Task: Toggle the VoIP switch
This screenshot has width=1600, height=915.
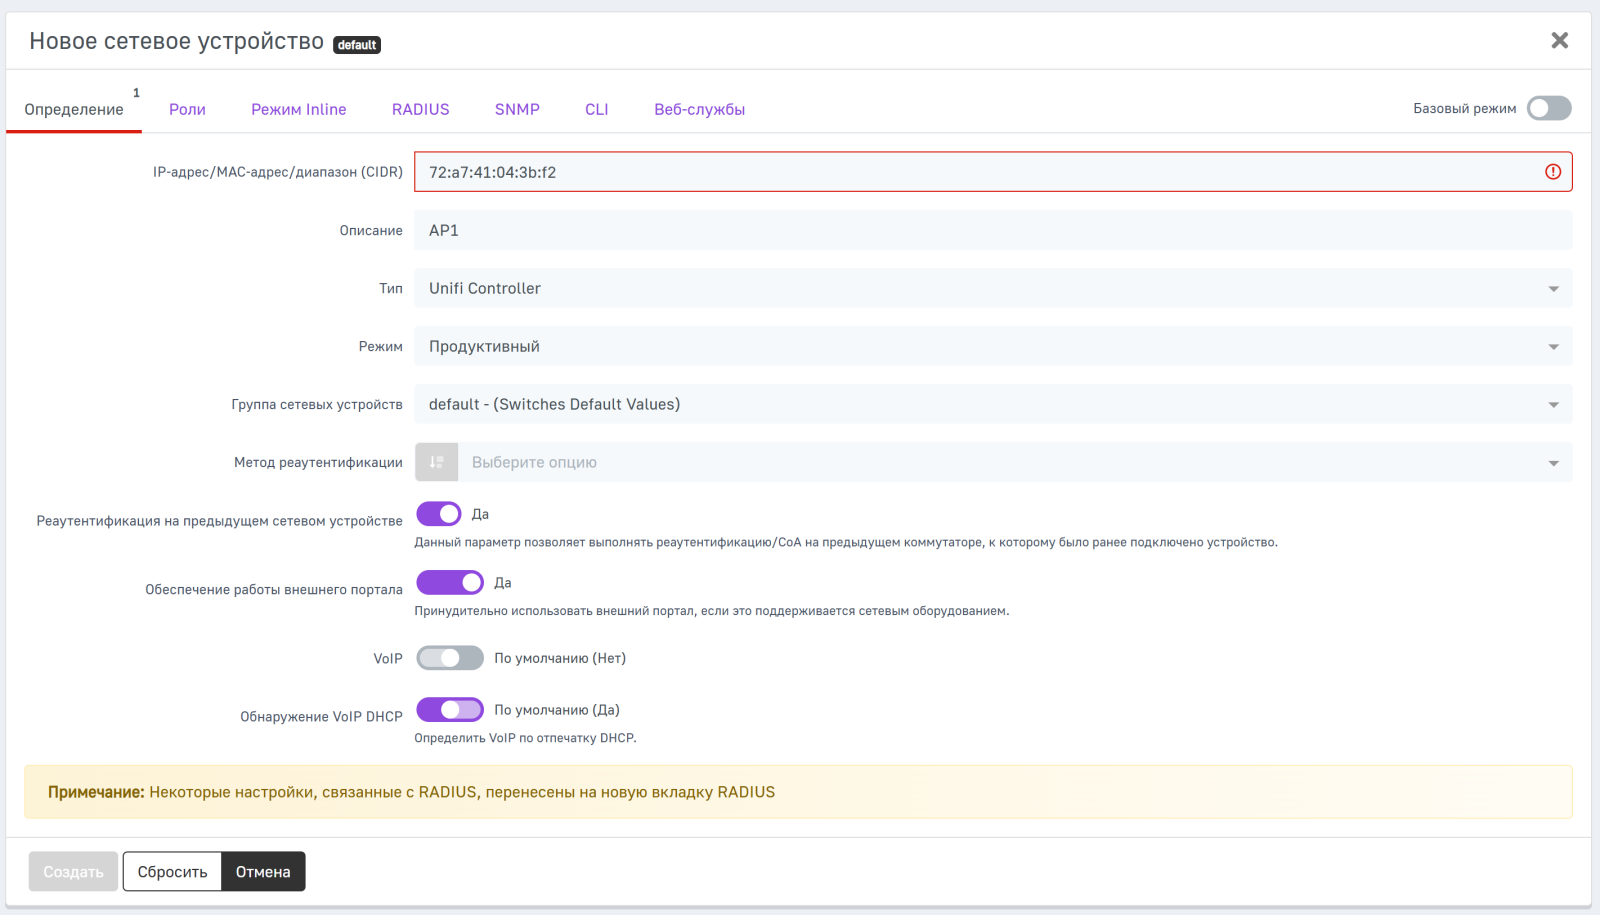Action: coord(450,658)
